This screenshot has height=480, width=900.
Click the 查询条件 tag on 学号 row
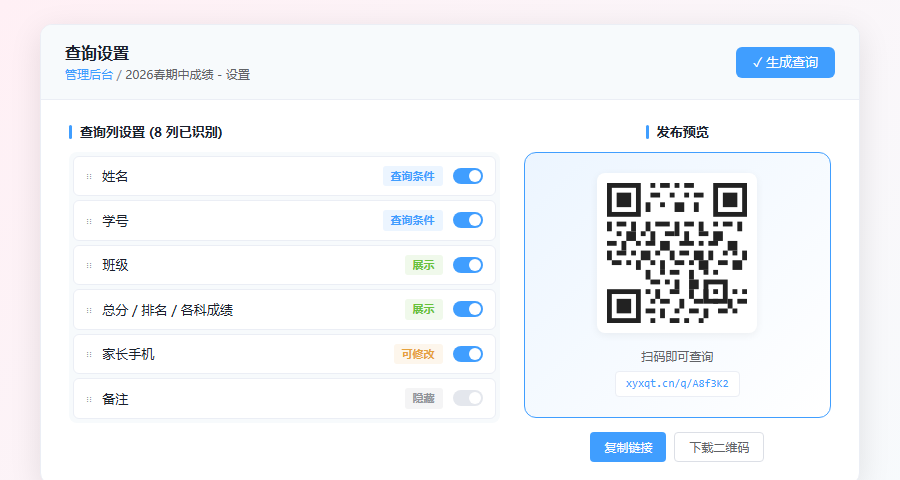point(413,220)
